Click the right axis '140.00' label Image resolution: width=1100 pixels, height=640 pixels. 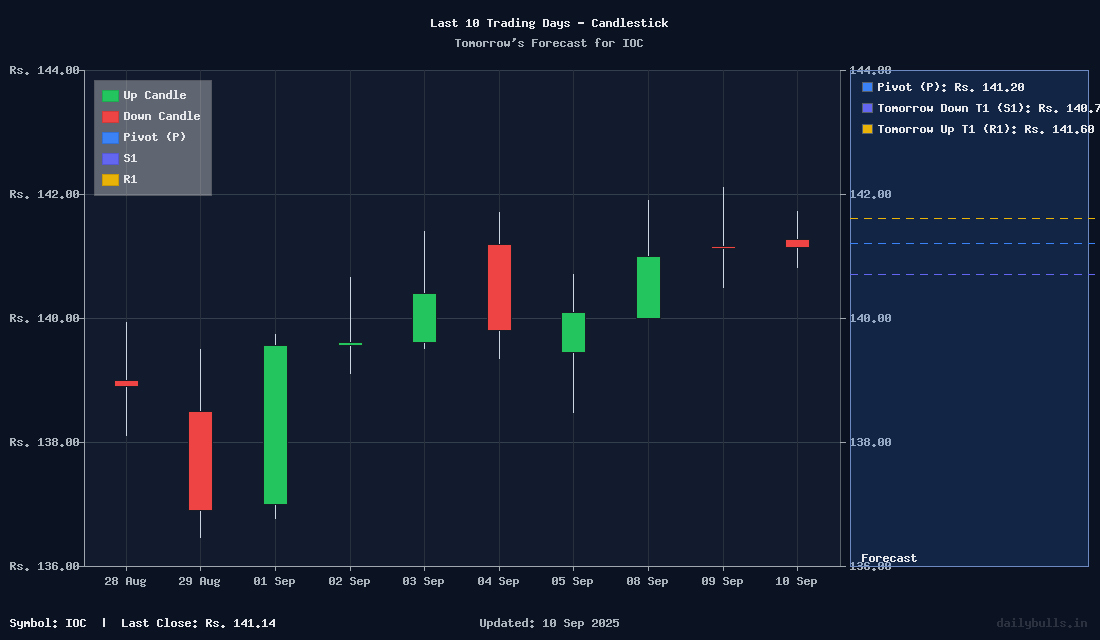tap(871, 319)
